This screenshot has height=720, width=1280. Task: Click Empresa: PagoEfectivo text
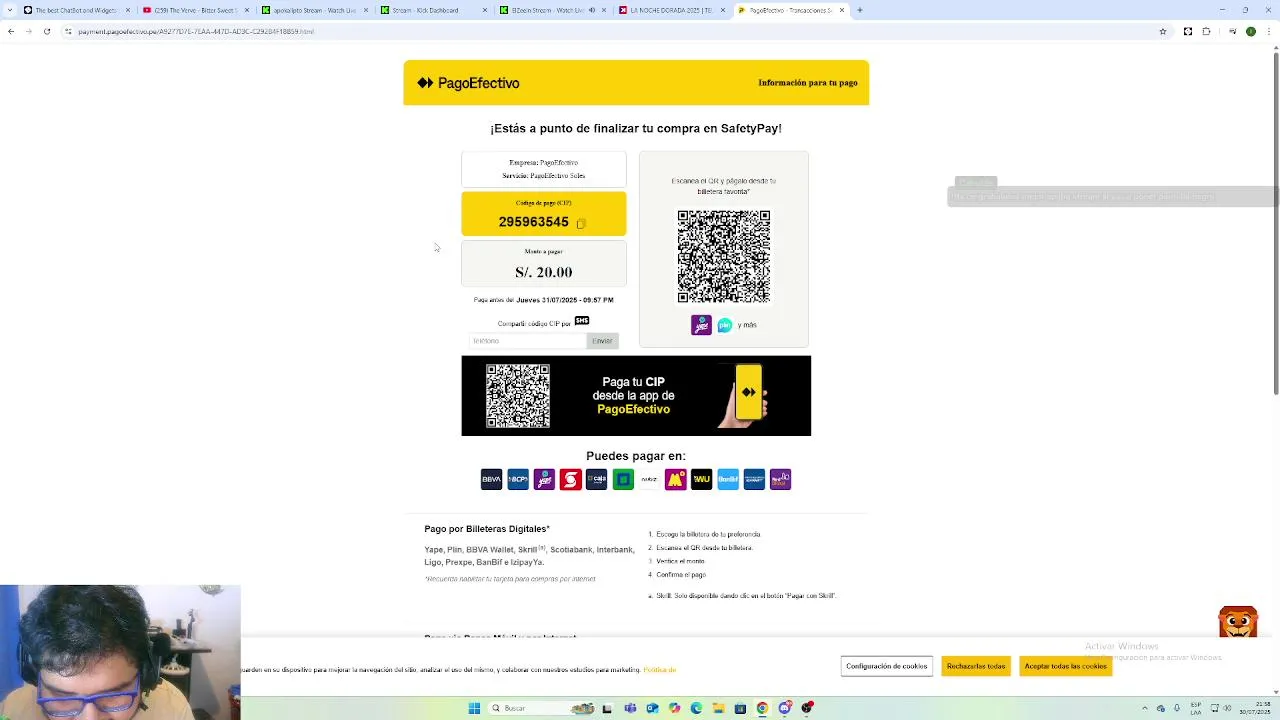(544, 162)
